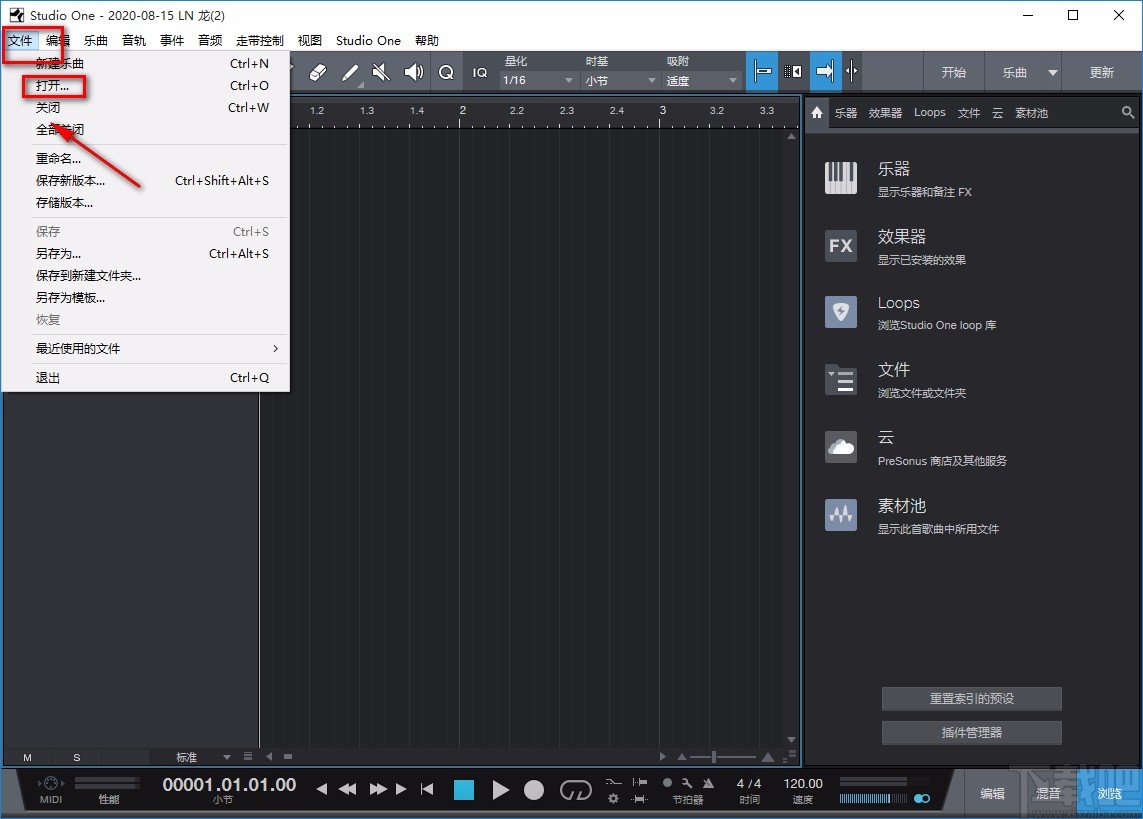Choose 打开... from the file menu

146,85
